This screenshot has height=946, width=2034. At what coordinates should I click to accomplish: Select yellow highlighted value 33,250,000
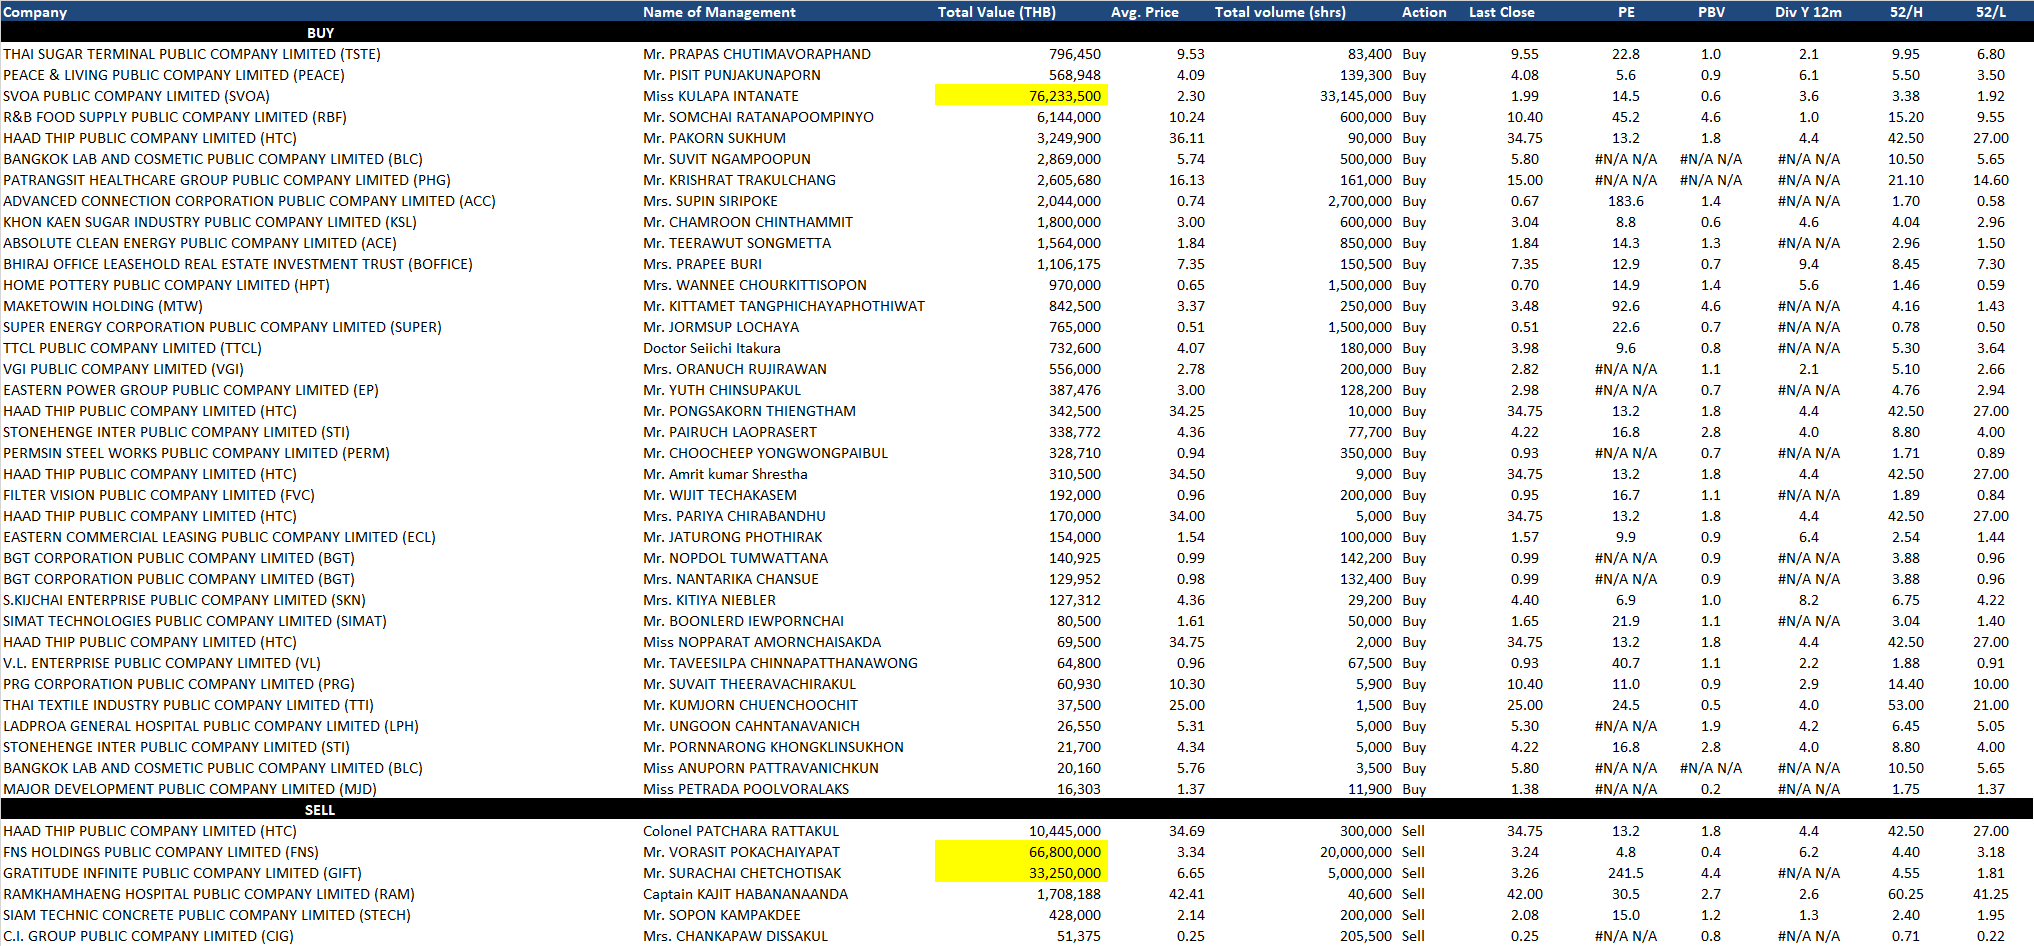1021,873
